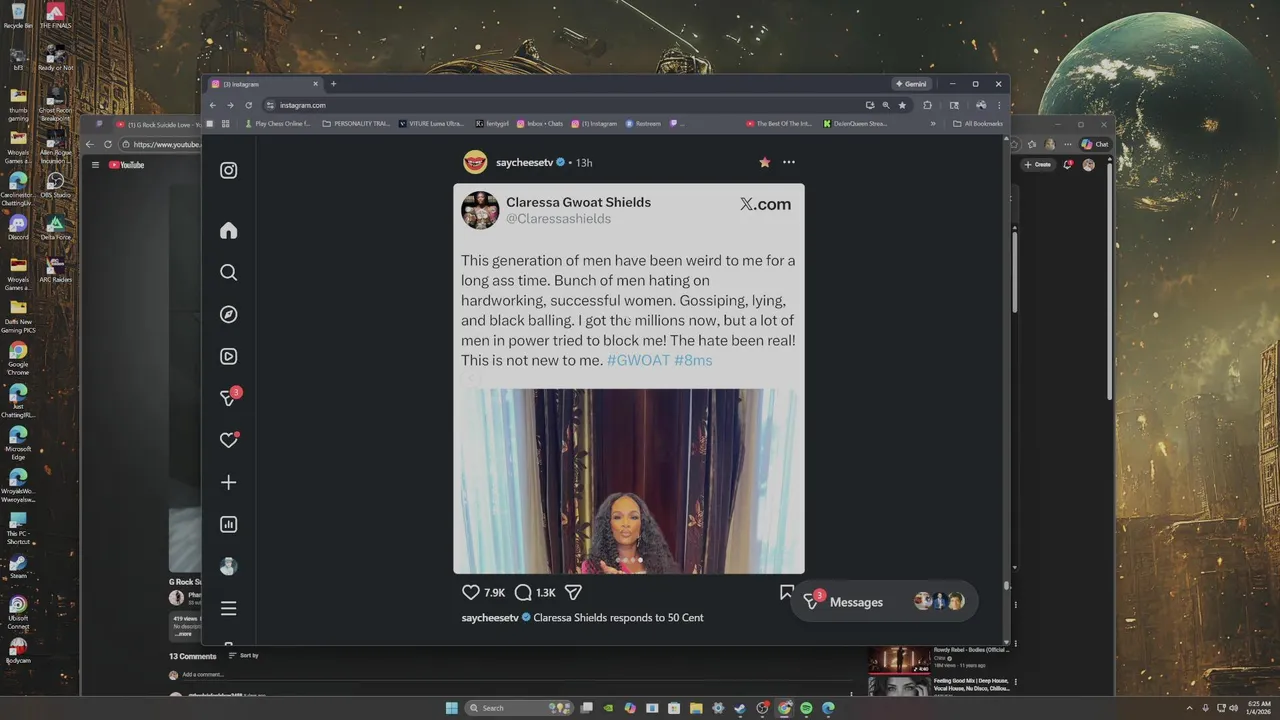This screenshot has height=720, width=1280.
Task: Open Instagram logo in left sidebar
Action: 228,170
